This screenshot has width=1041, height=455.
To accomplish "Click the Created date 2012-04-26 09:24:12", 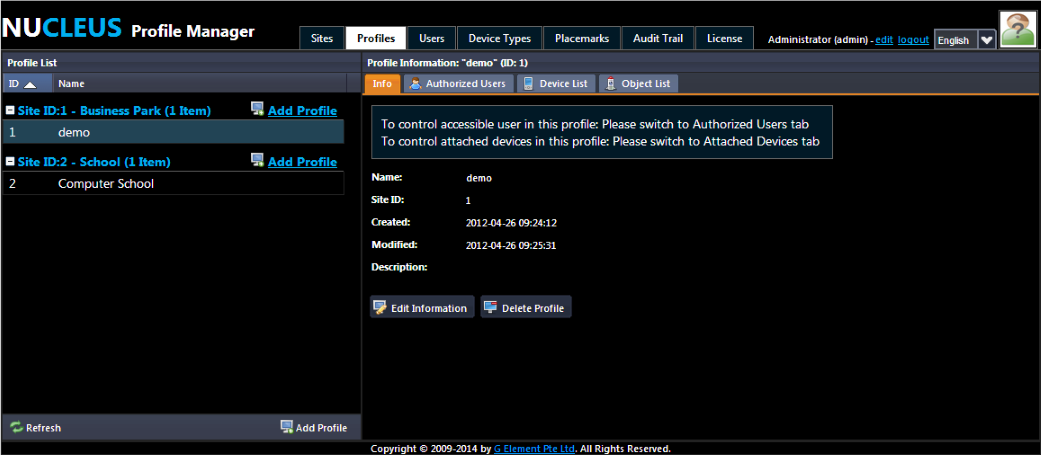I will pyautogui.click(x=511, y=223).
